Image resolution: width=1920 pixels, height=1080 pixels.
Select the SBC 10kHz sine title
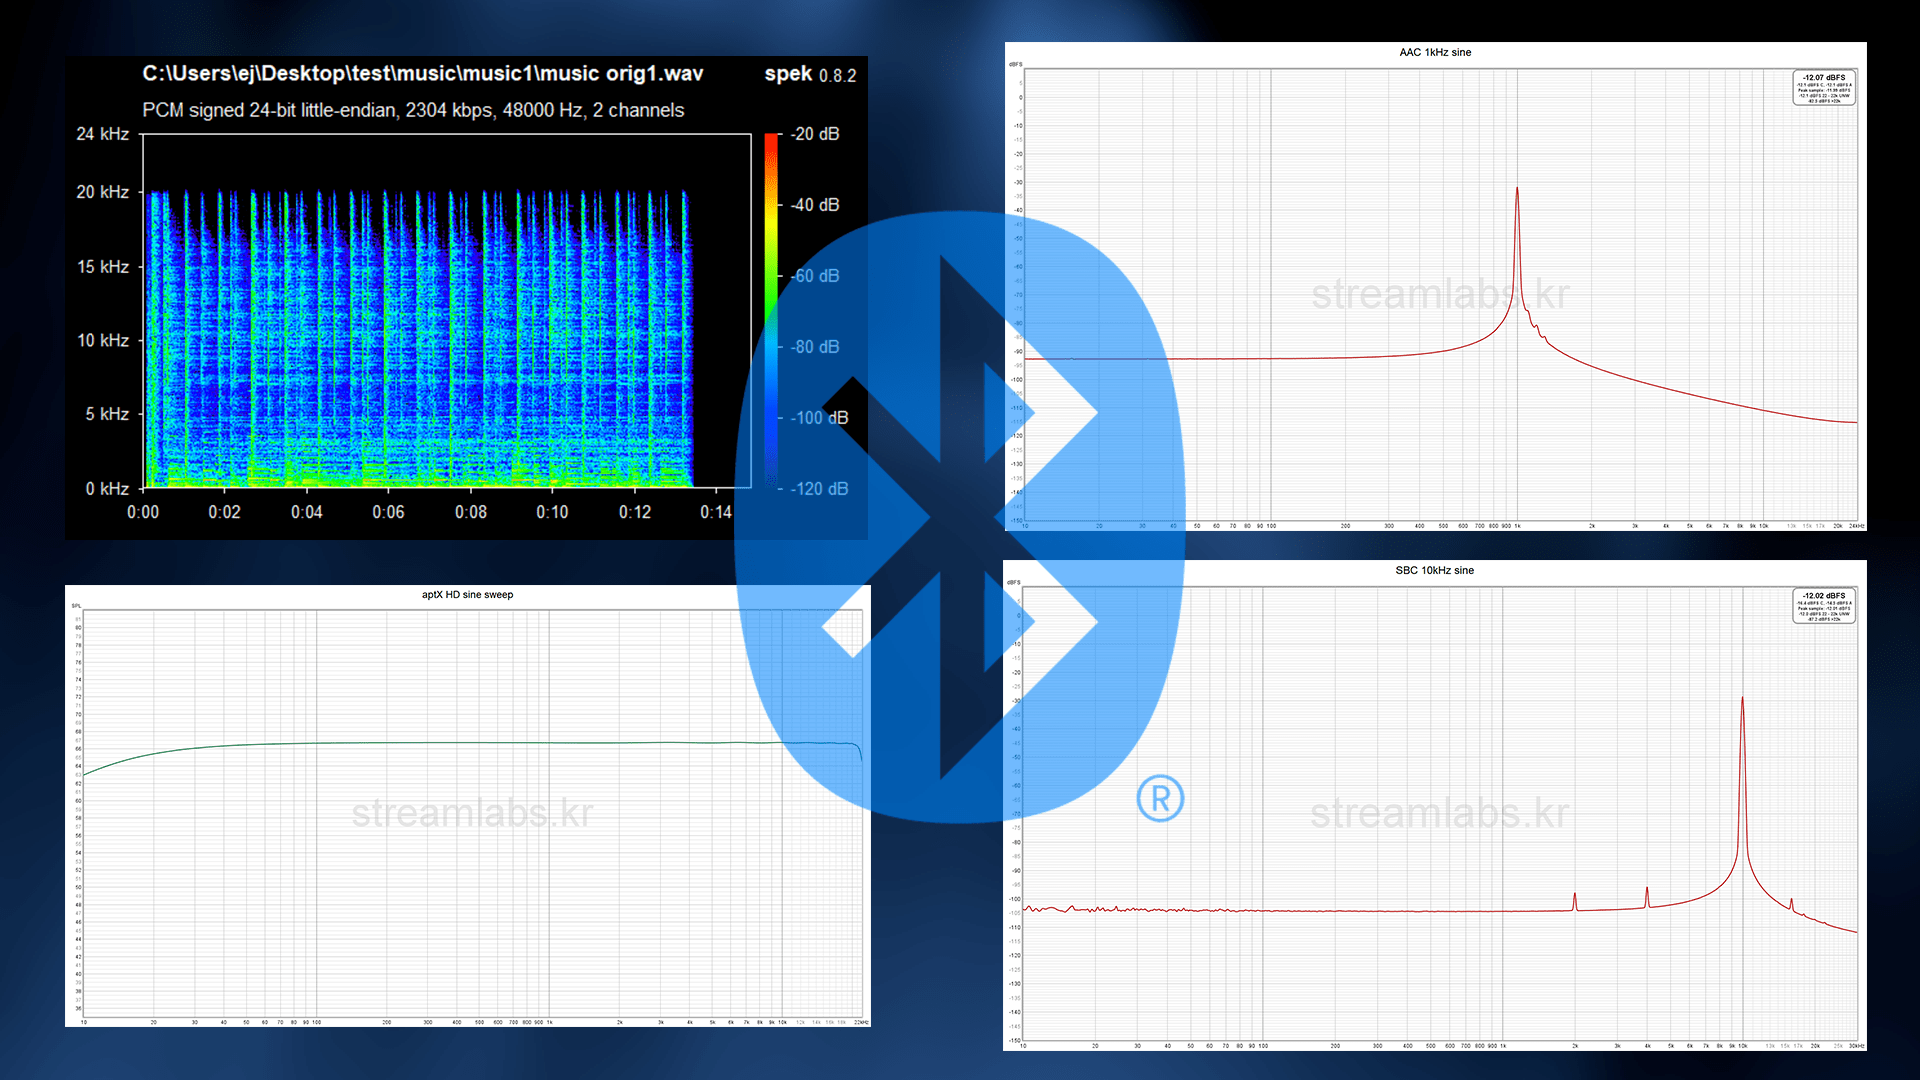pos(1435,570)
